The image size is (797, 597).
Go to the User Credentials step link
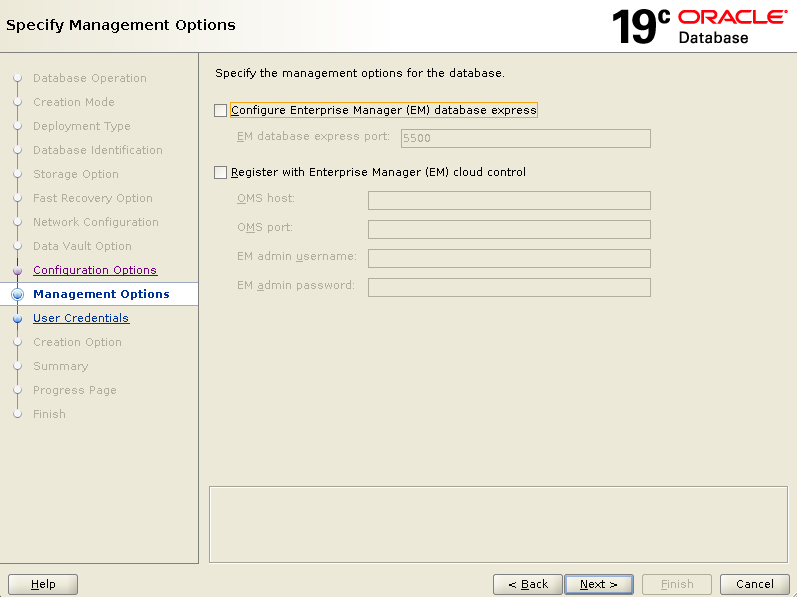[81, 318]
